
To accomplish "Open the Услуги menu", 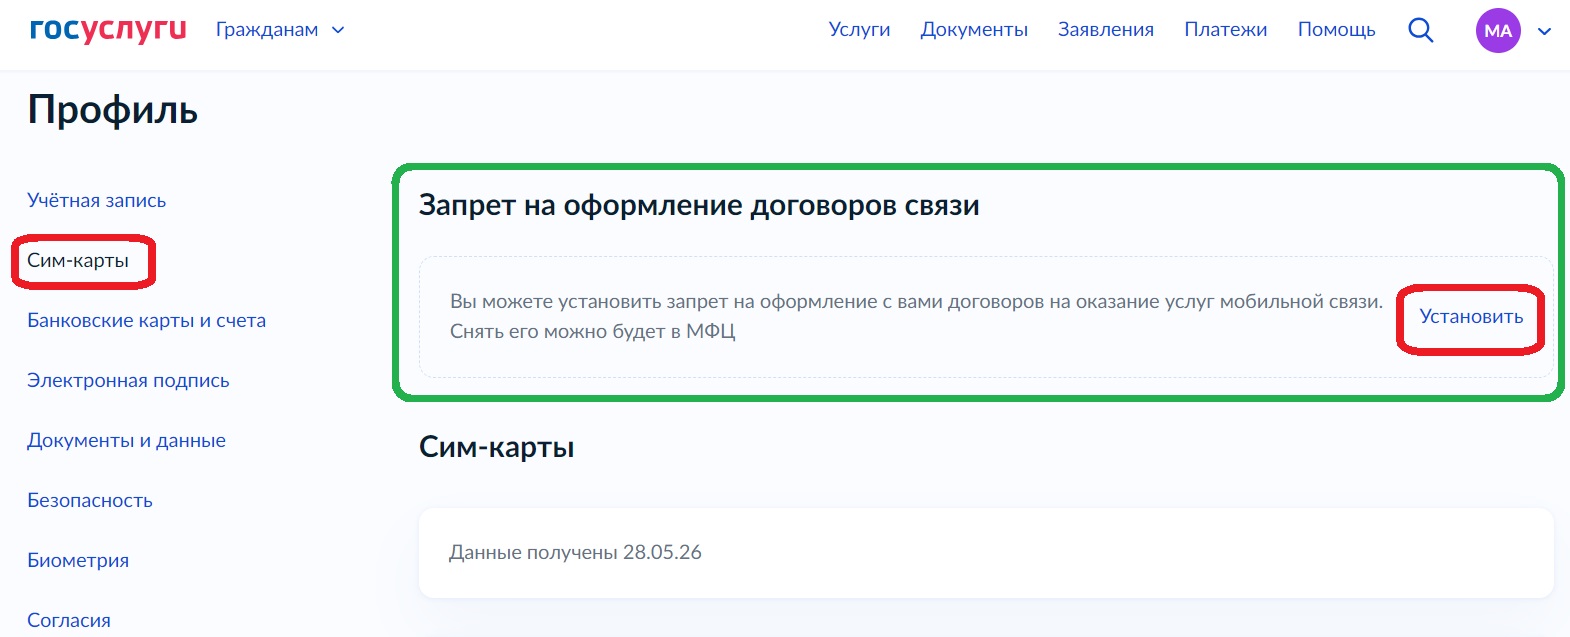I will (x=859, y=30).
